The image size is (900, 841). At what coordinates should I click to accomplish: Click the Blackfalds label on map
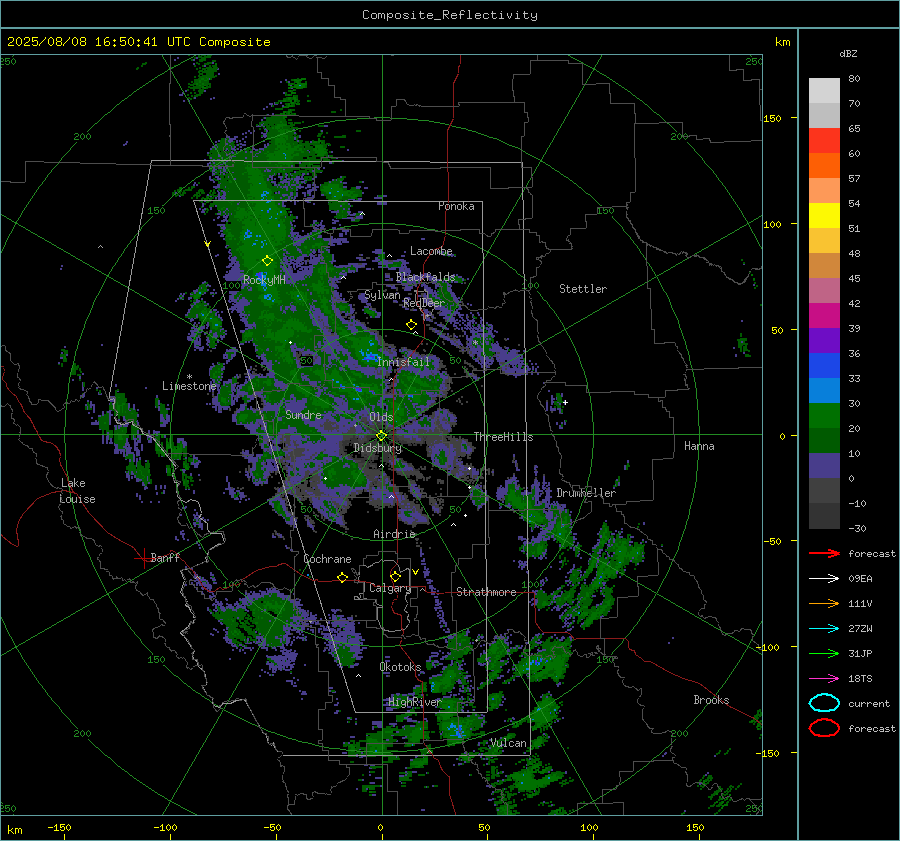[425, 277]
